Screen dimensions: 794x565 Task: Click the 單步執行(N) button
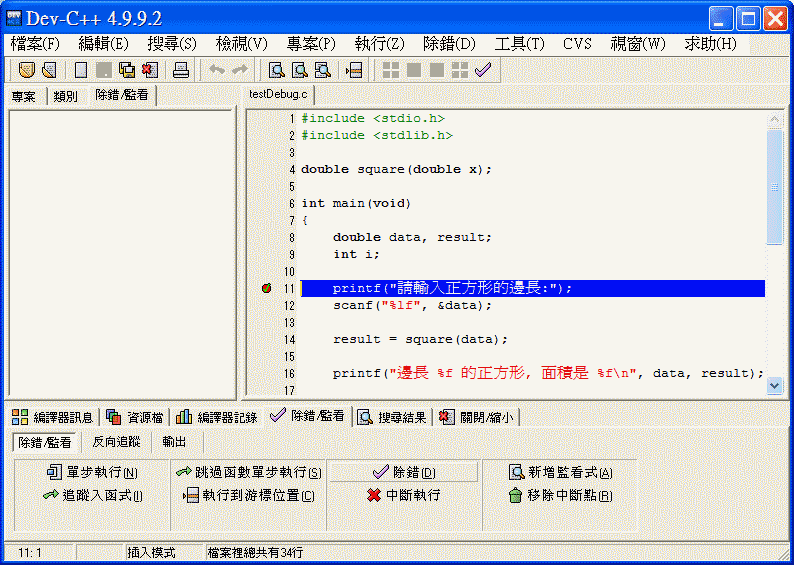pos(92,473)
